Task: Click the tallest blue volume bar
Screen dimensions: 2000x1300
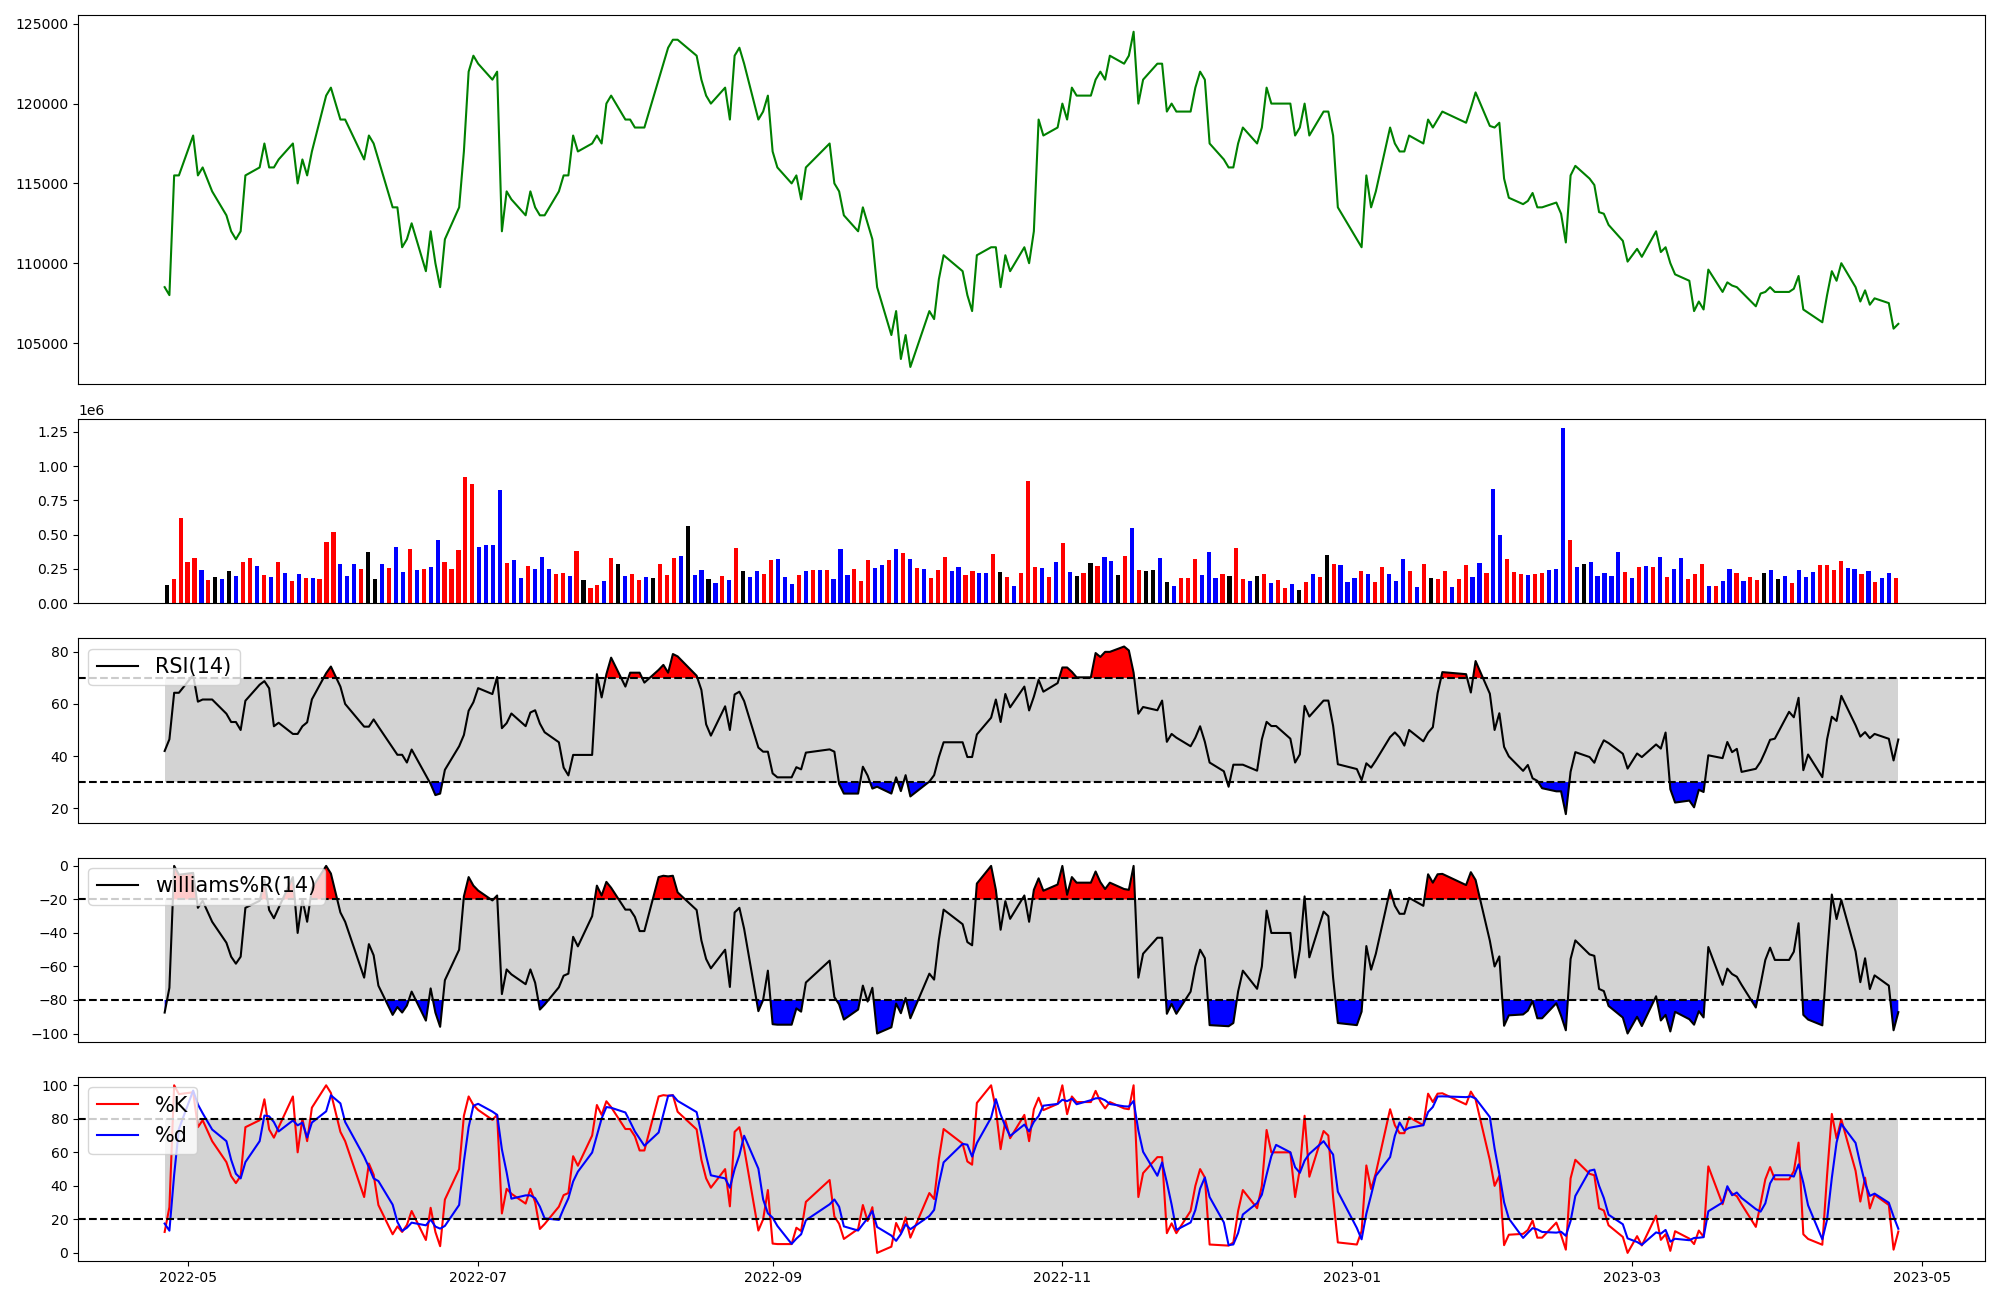Action: coord(1563,515)
